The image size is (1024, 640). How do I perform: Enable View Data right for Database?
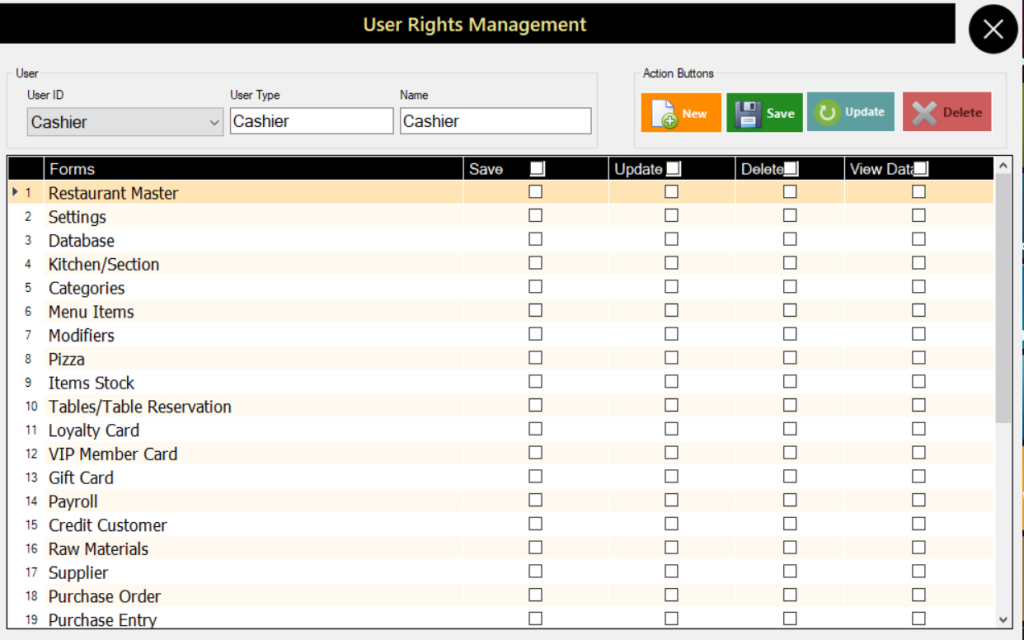coord(919,239)
